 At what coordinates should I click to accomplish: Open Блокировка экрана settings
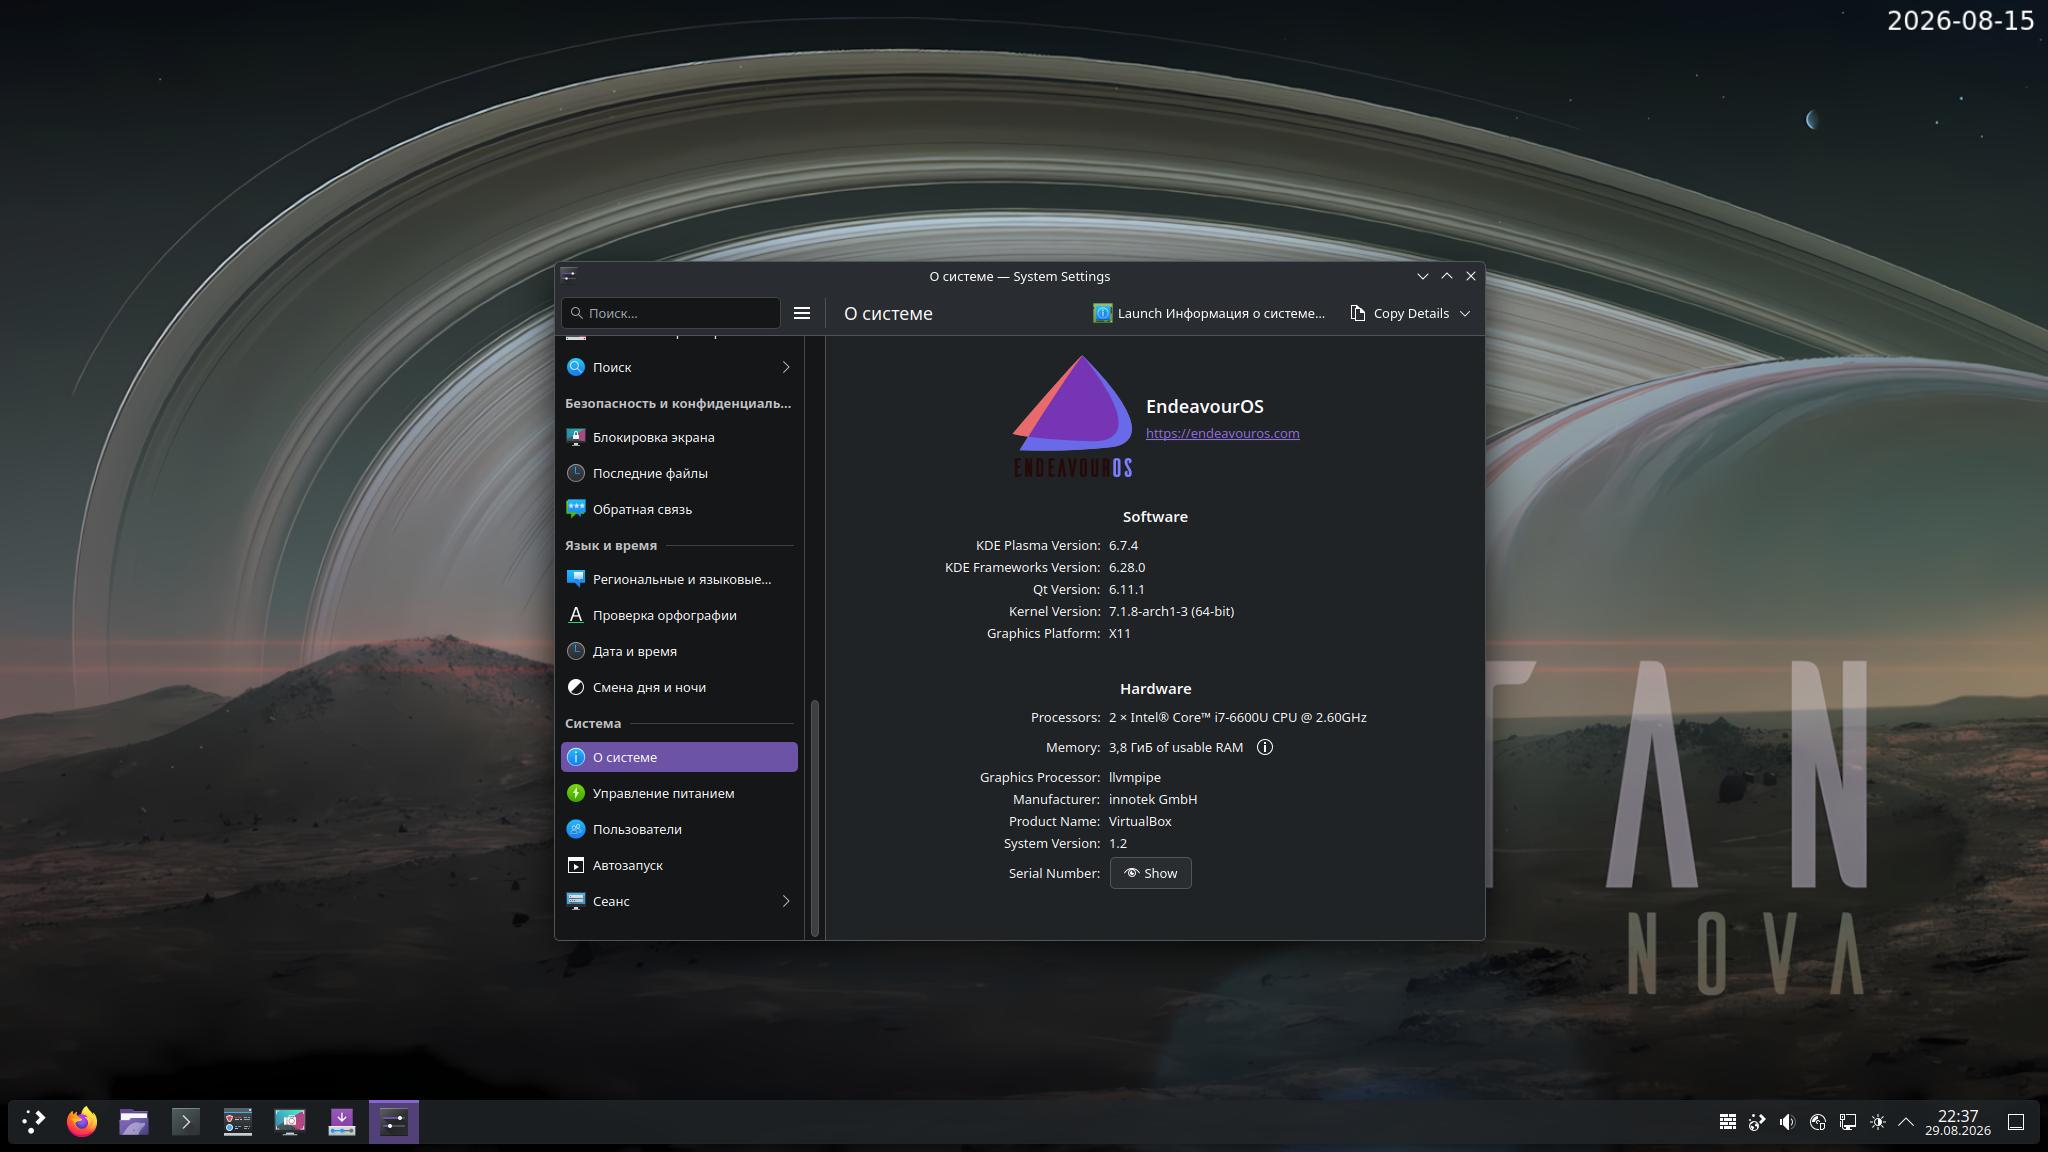(679, 437)
